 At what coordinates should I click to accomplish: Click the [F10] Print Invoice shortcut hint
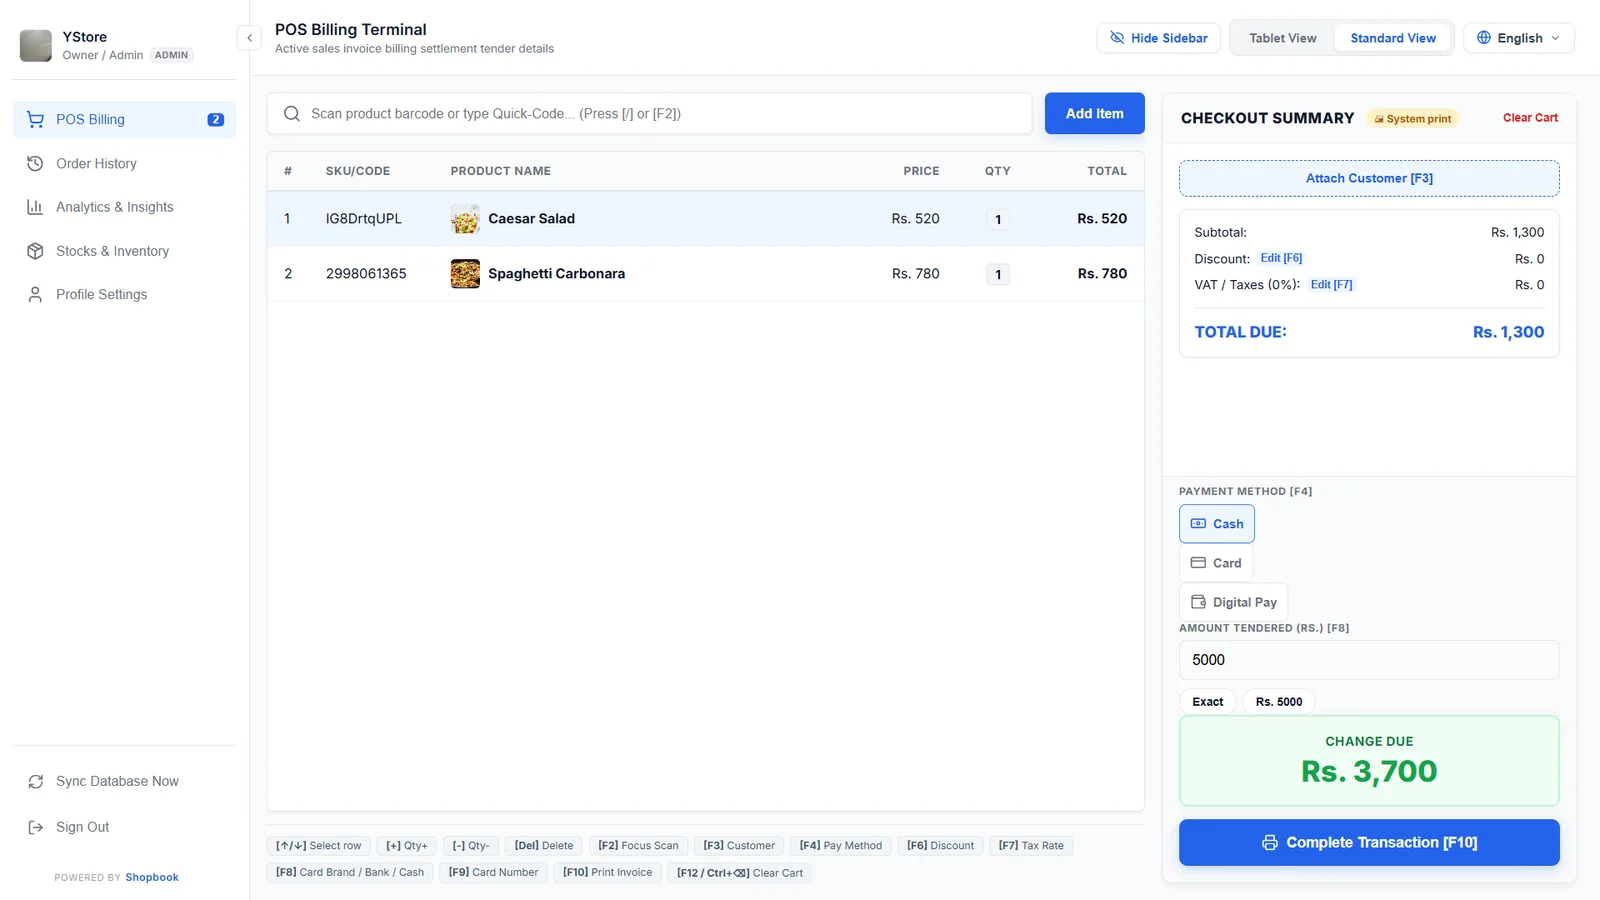[x=607, y=873]
